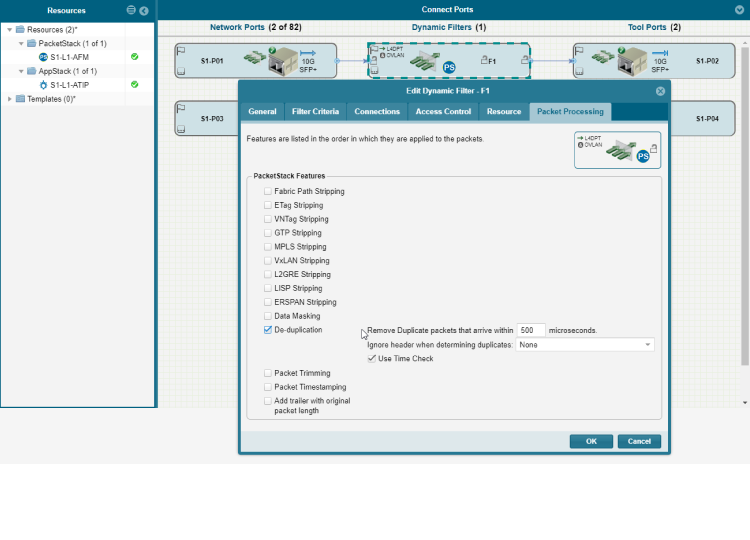Close the Edit Dynamic Filter dialog
The image size is (750, 540).
[x=660, y=91]
